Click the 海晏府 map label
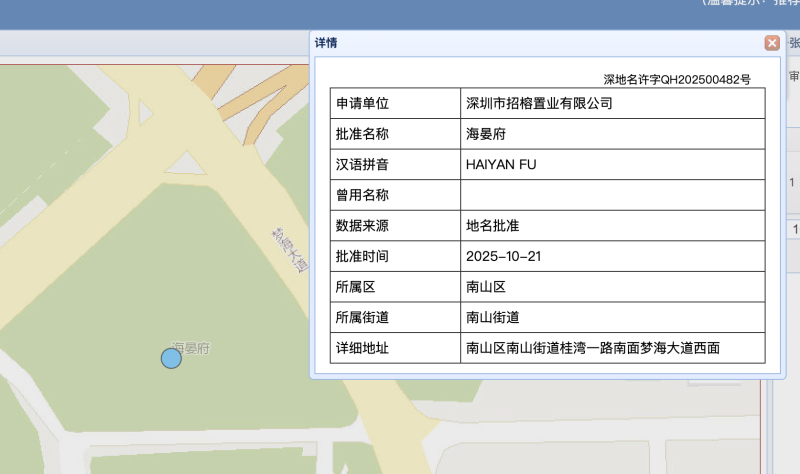This screenshot has height=474, width=800. click(191, 348)
